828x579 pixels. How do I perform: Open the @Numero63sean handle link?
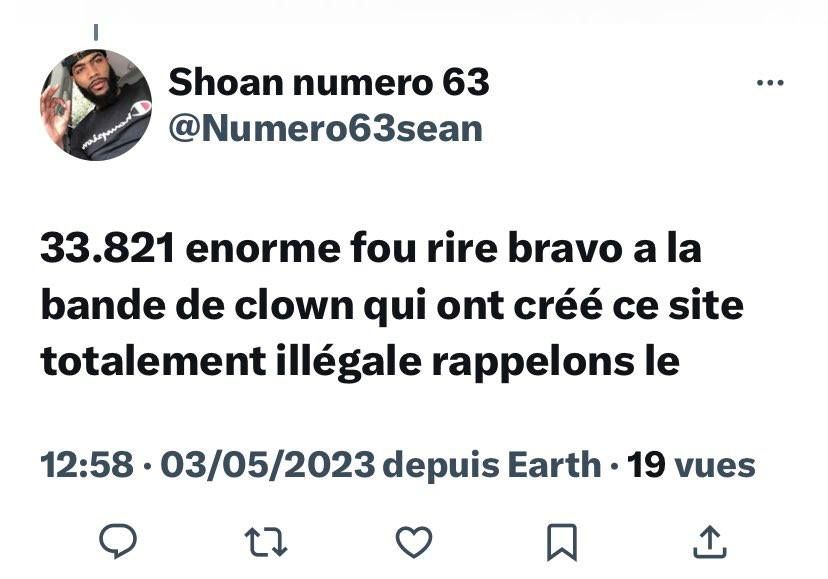point(325,129)
